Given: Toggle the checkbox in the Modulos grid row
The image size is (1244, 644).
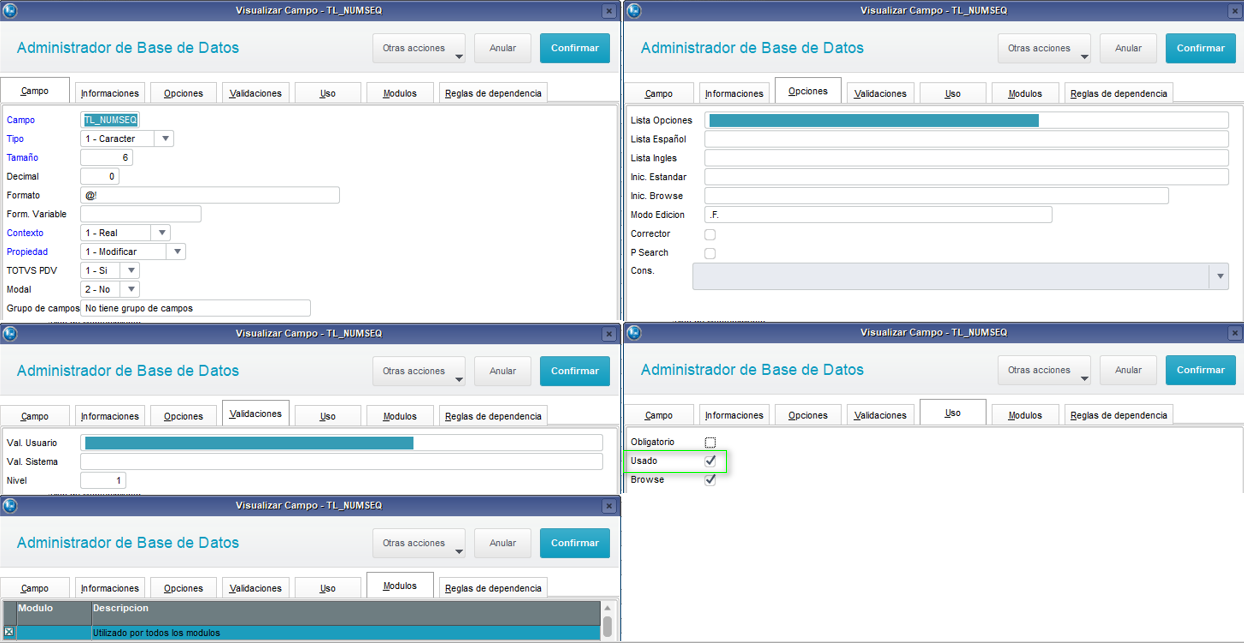Looking at the screenshot, I should 9,632.
